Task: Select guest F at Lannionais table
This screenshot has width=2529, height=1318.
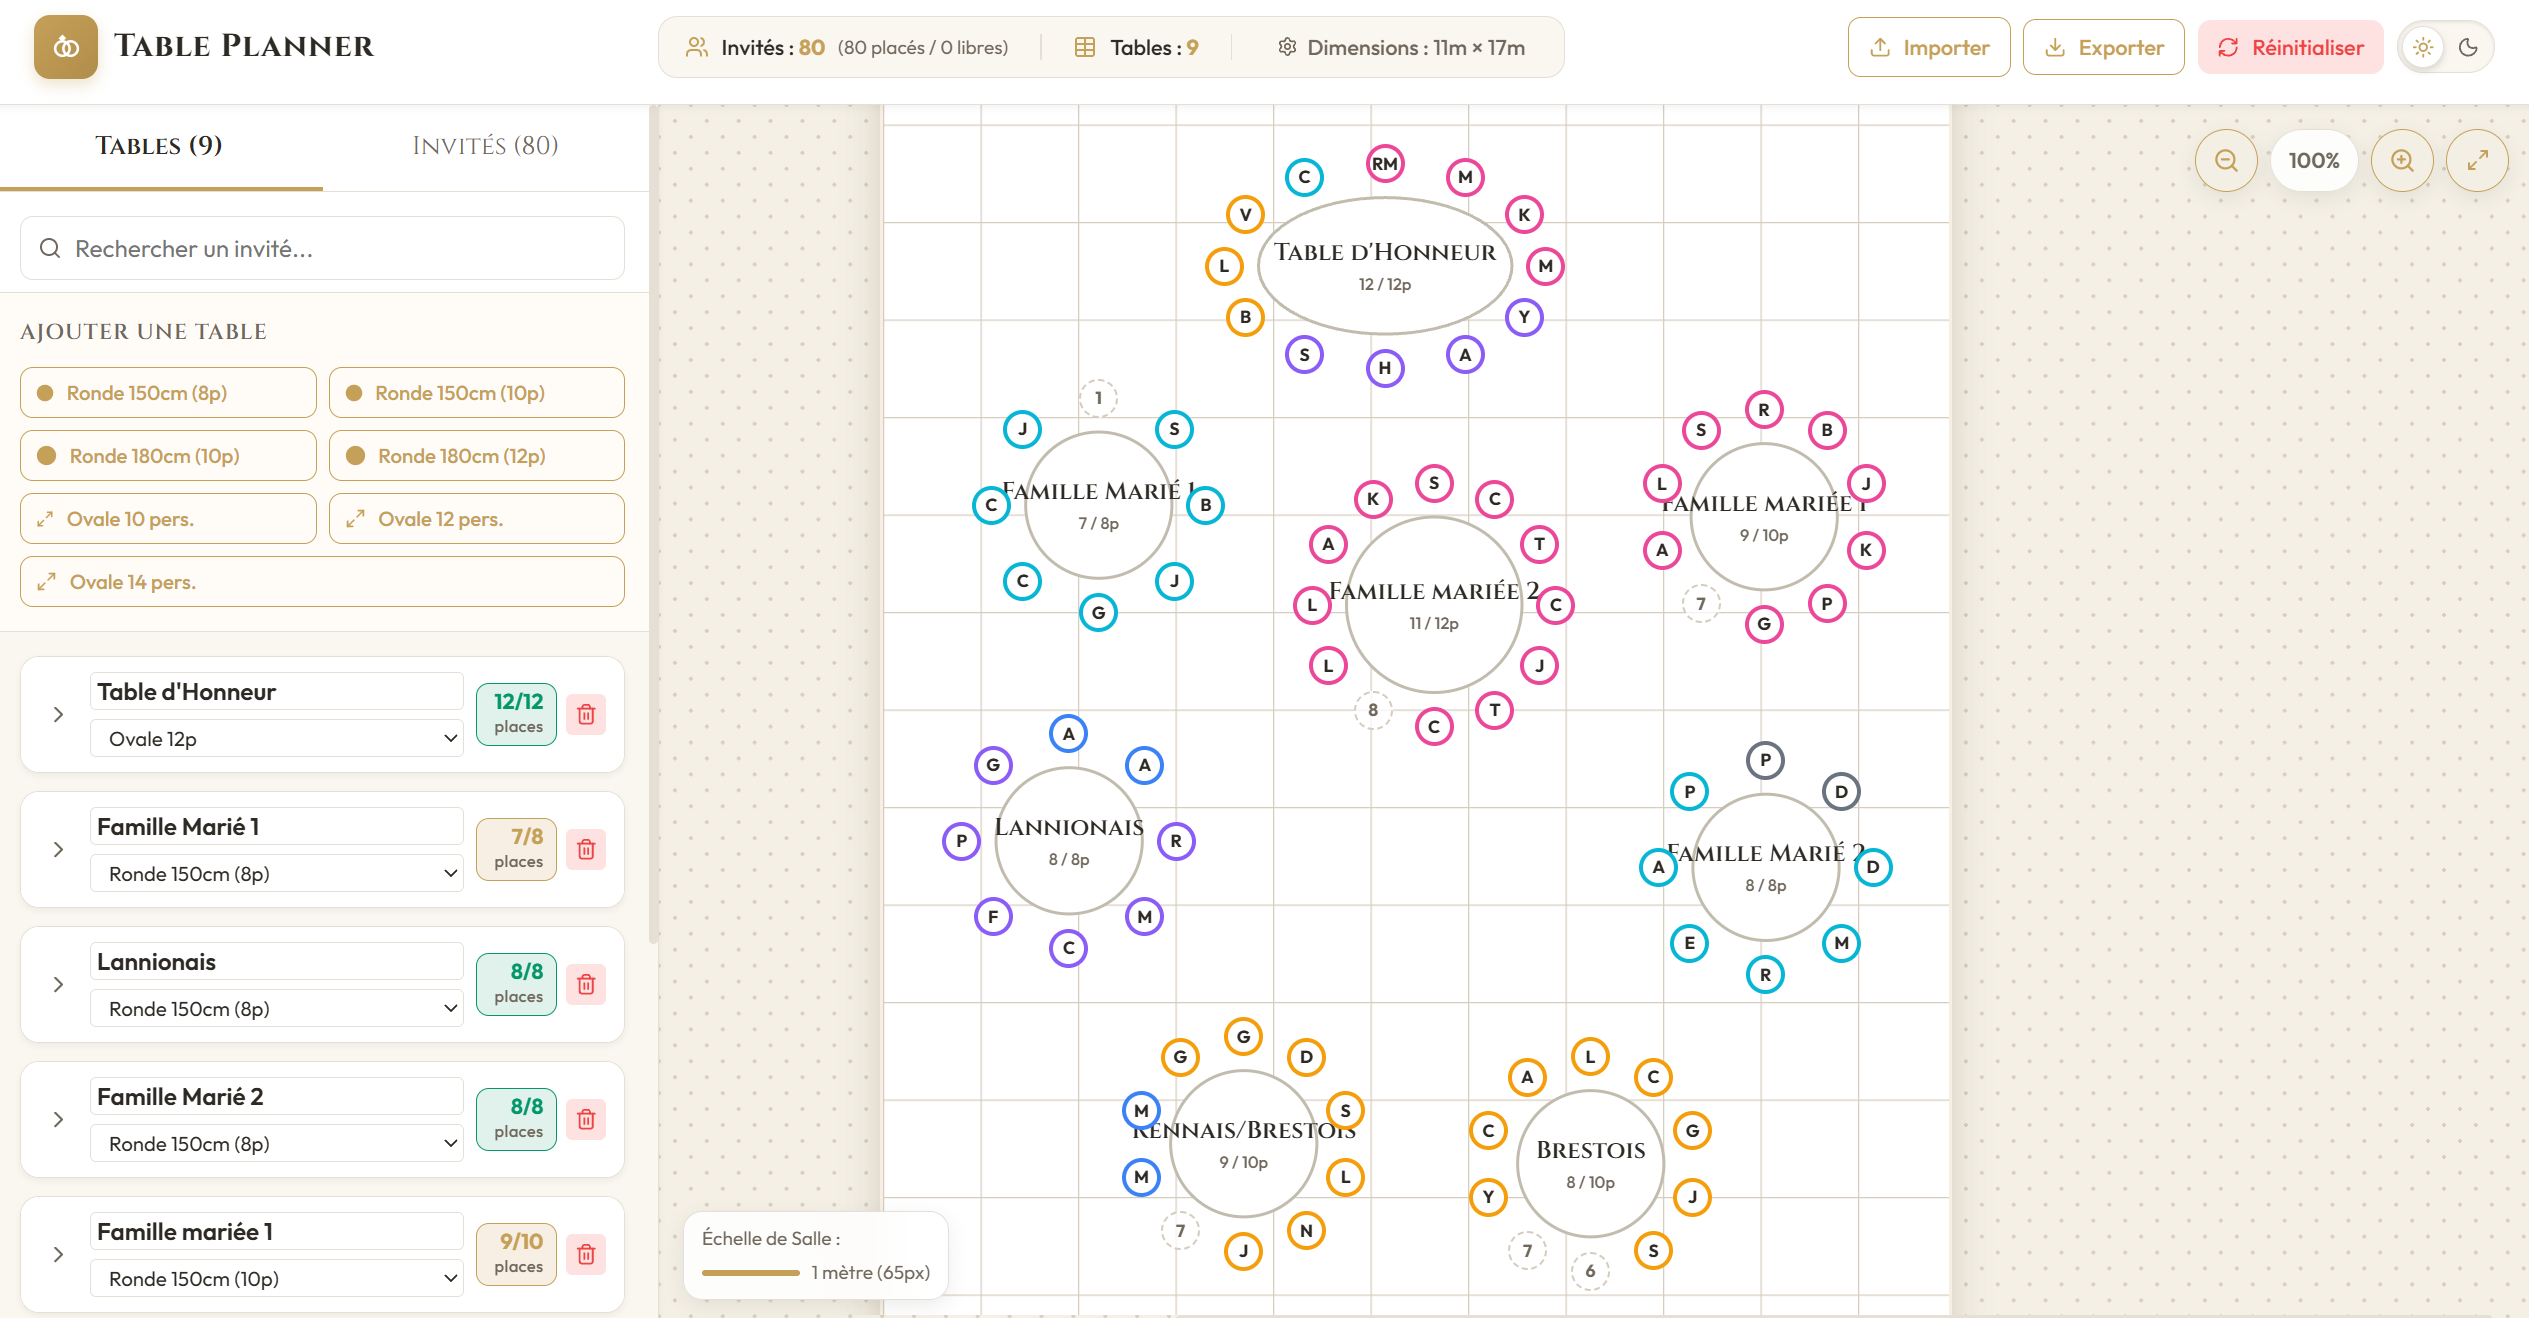Action: click(993, 916)
